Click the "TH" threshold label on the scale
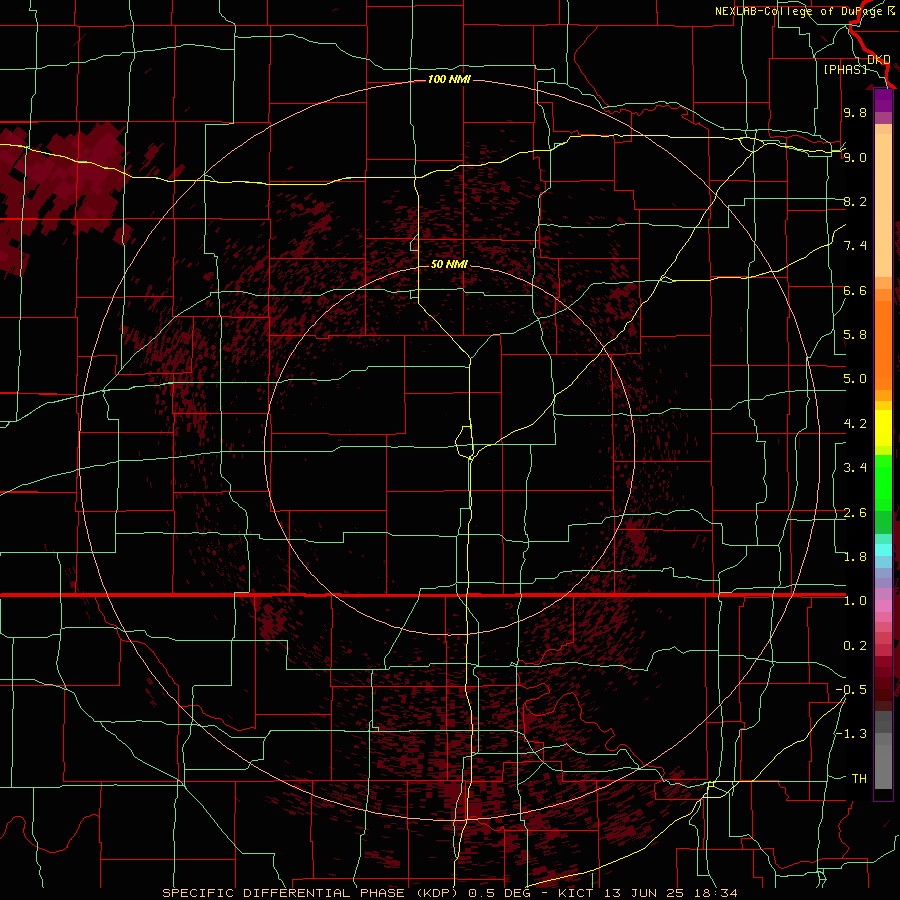 (859, 779)
